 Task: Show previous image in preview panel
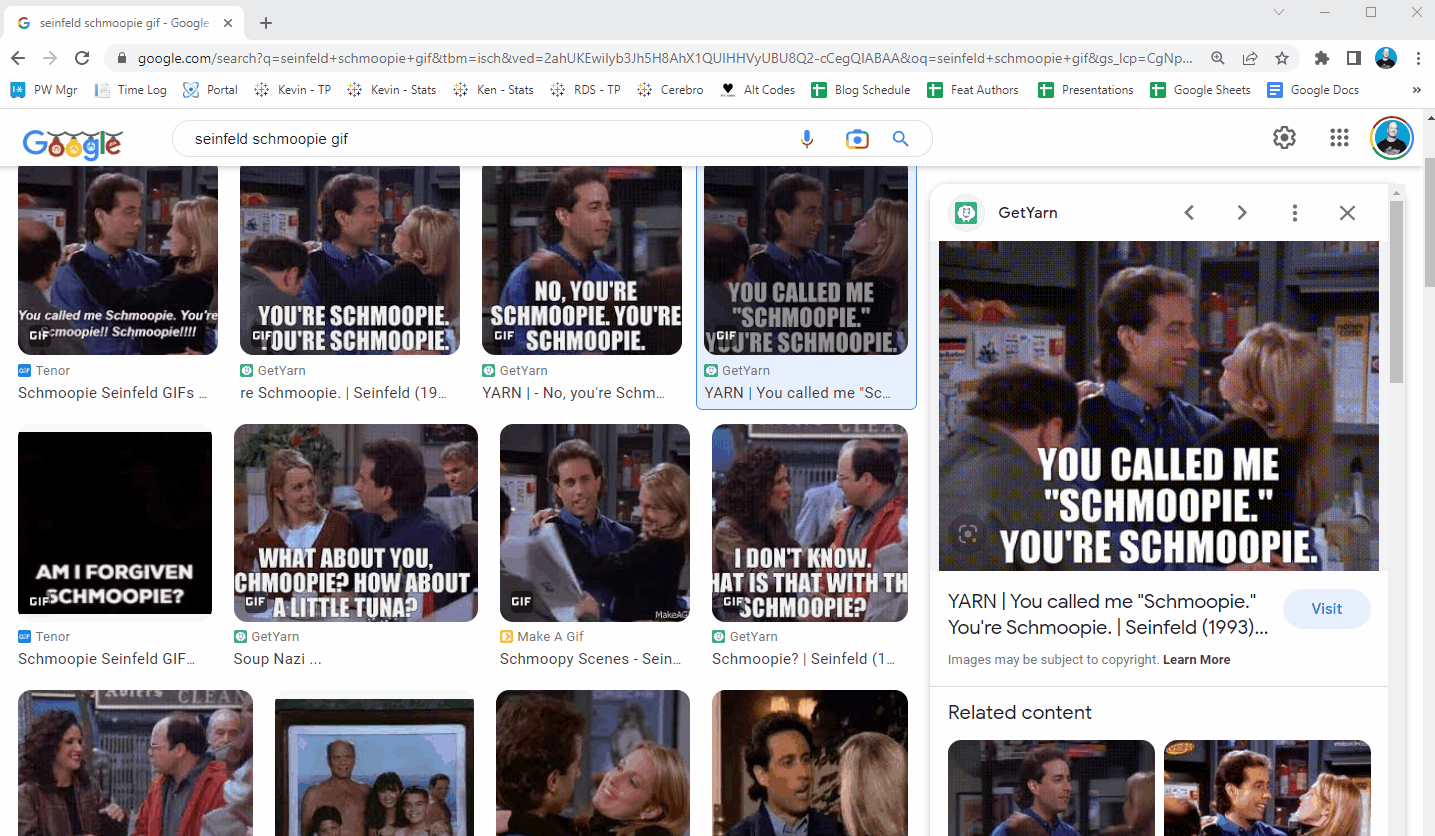pos(1189,212)
